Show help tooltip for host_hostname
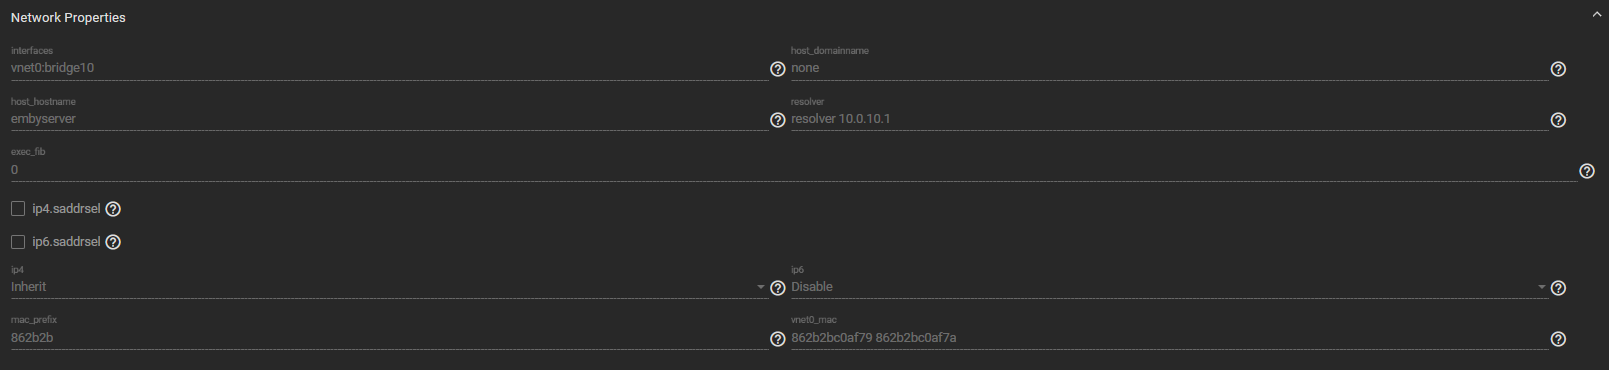 pyautogui.click(x=777, y=120)
